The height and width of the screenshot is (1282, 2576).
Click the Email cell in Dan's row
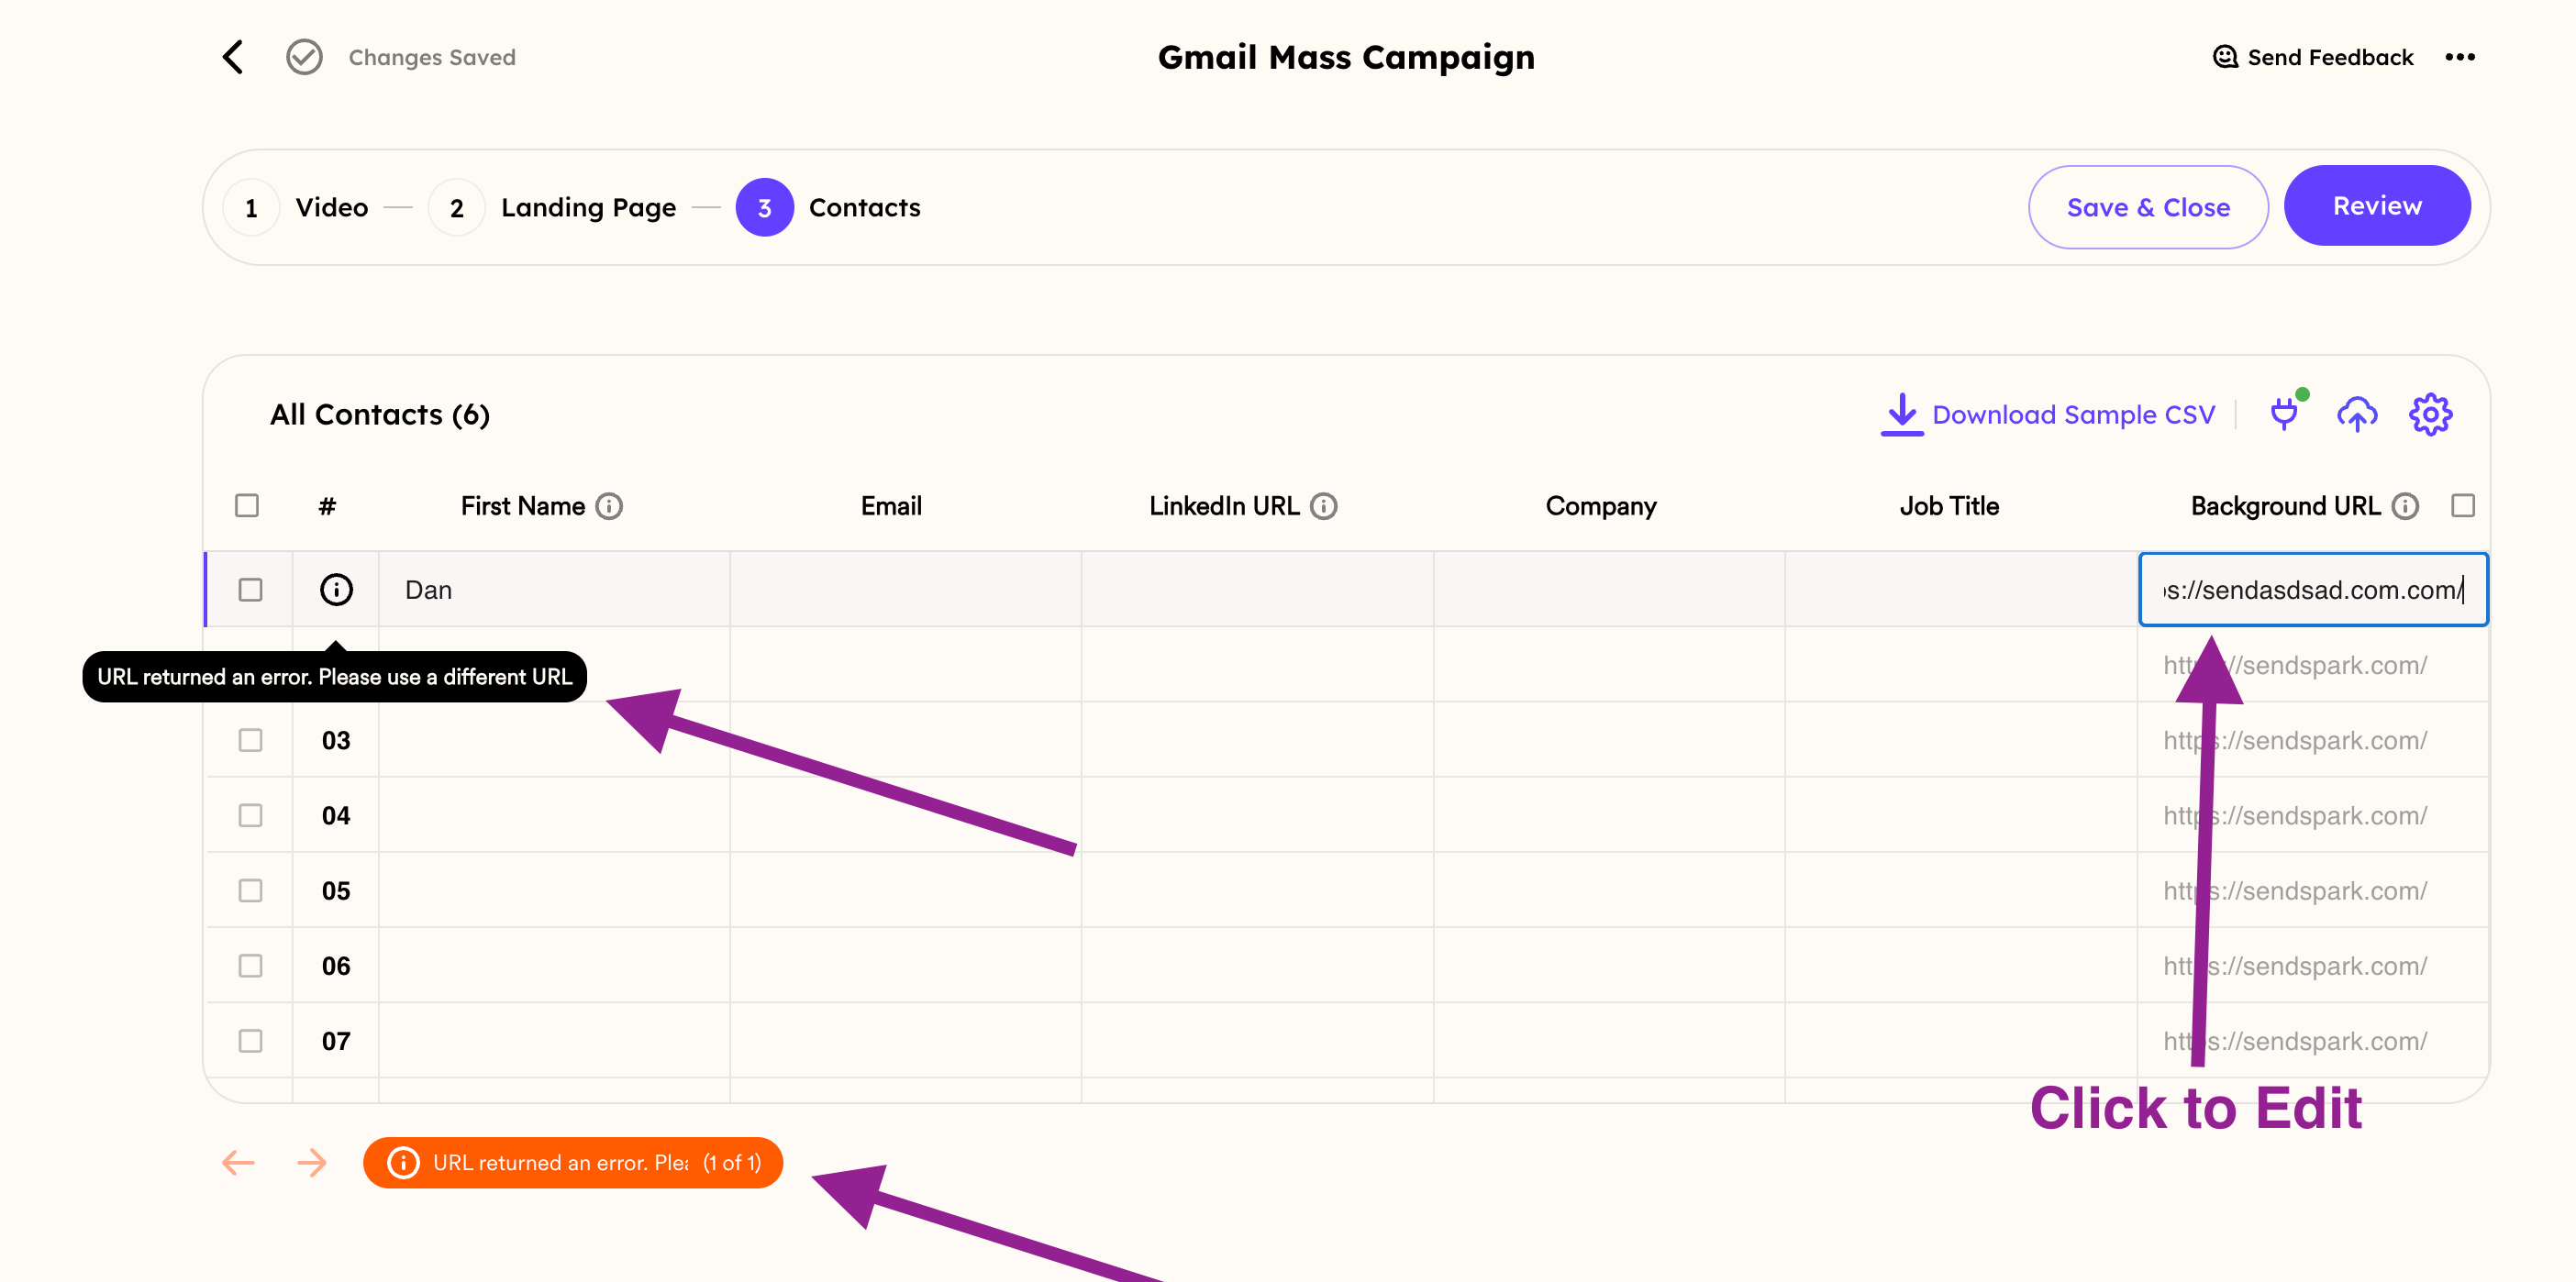pyautogui.click(x=905, y=590)
